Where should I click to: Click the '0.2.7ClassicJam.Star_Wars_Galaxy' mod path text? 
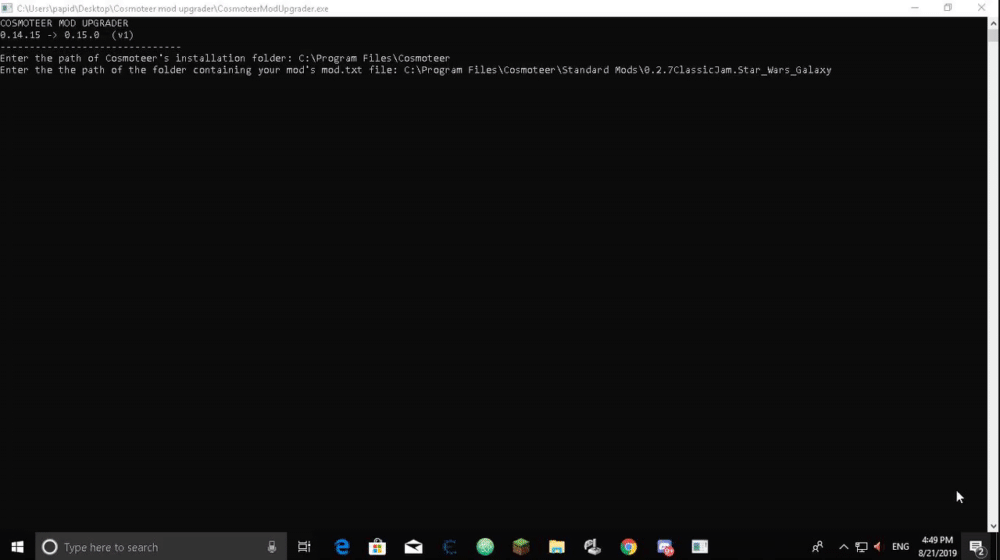pyautogui.click(x=737, y=70)
